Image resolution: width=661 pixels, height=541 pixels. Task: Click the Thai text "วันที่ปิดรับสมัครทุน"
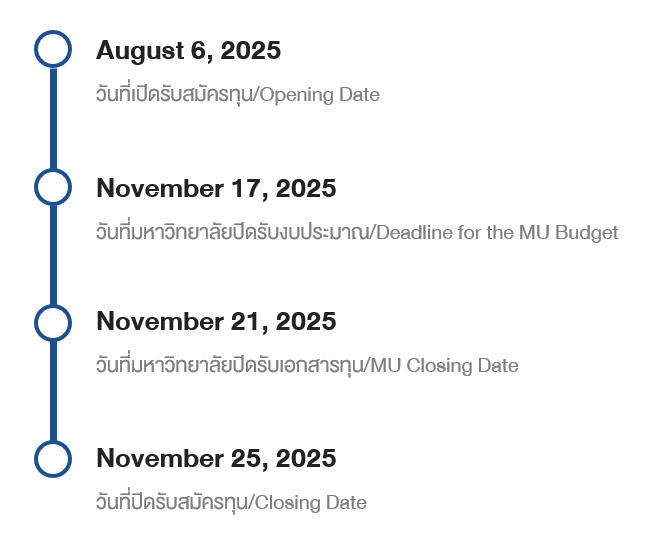pos(173,503)
